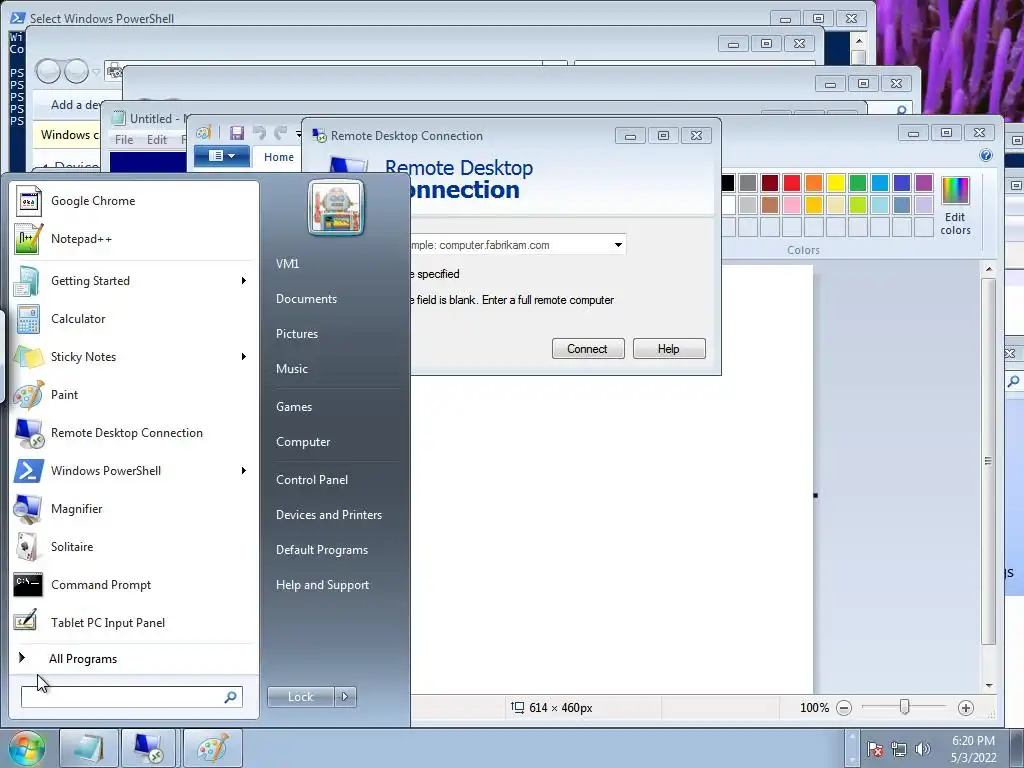
Task: Open Music from the Start menu
Action: click(x=291, y=369)
